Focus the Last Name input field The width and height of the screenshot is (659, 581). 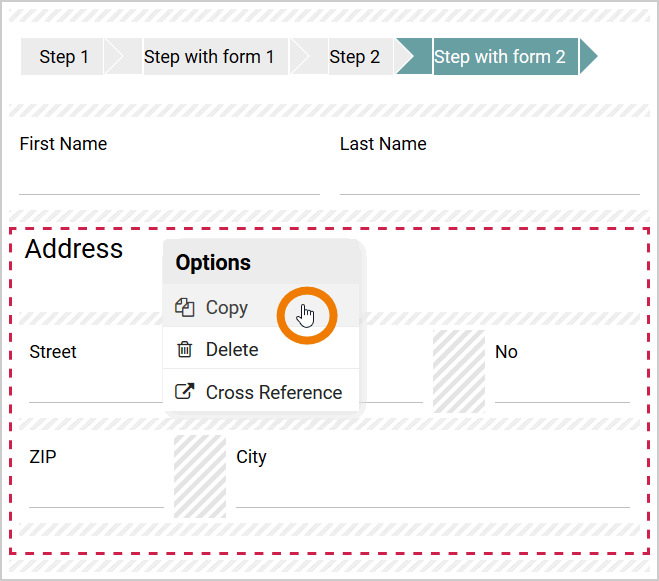[489, 178]
